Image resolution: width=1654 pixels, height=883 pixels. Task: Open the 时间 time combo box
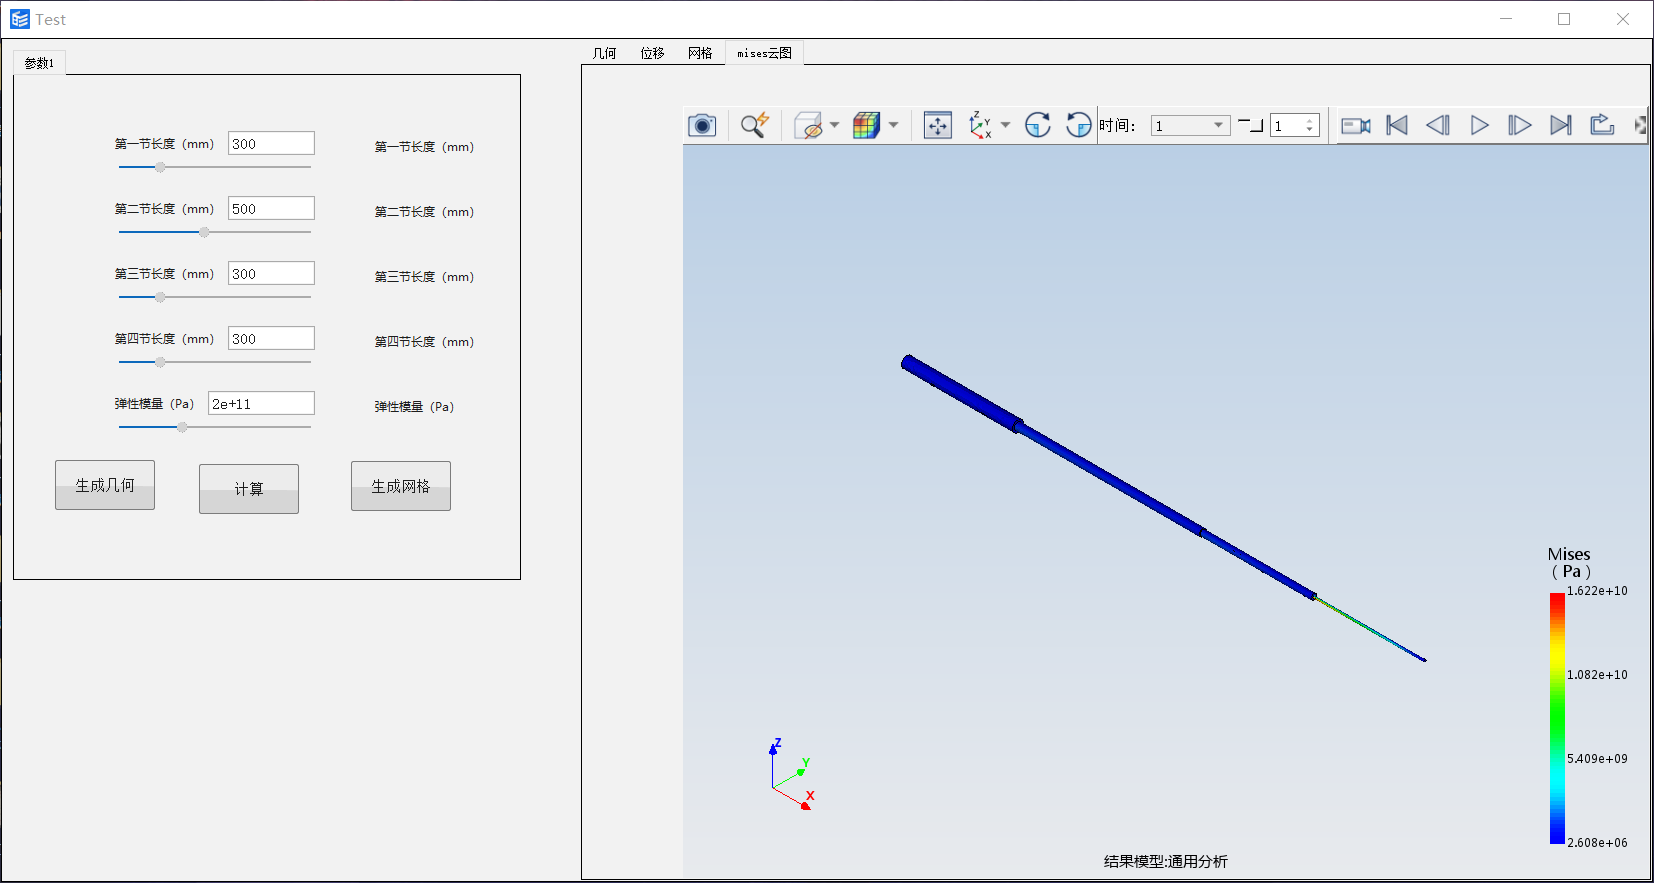tap(1190, 125)
